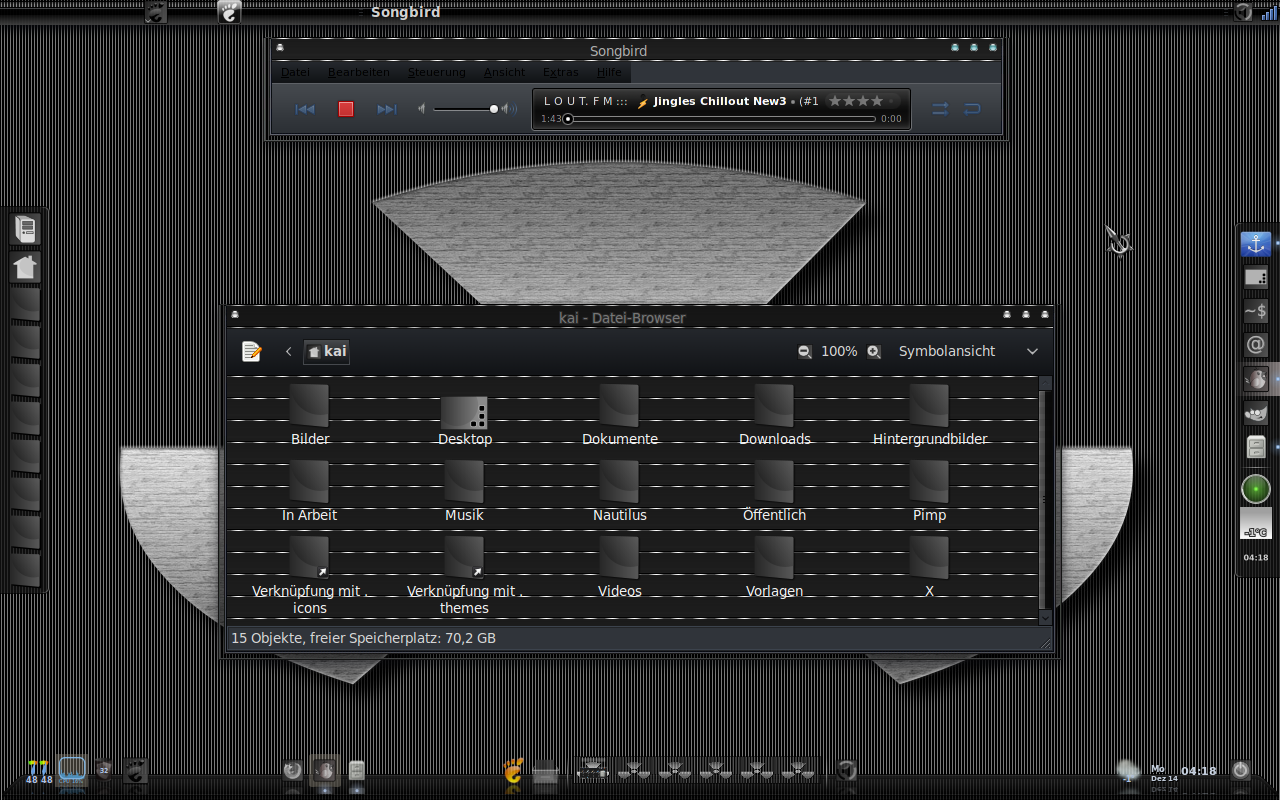Open the Songbird window menu icon
The width and height of the screenshot is (1280, 800).
pyautogui.click(x=280, y=47)
